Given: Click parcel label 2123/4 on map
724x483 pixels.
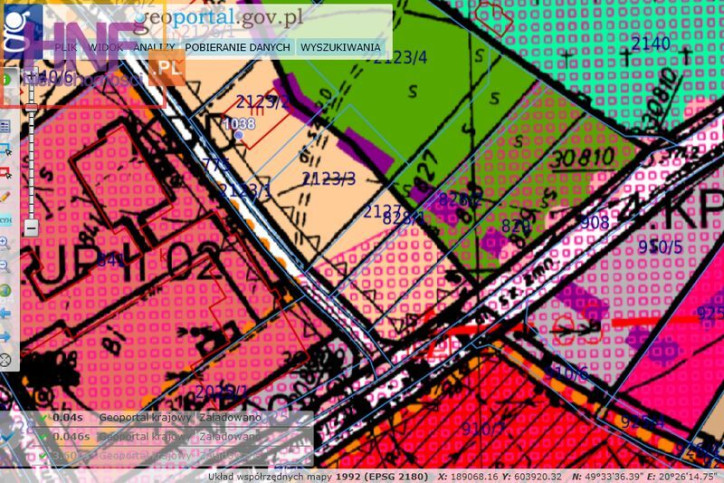Looking at the screenshot, I should (401, 58).
